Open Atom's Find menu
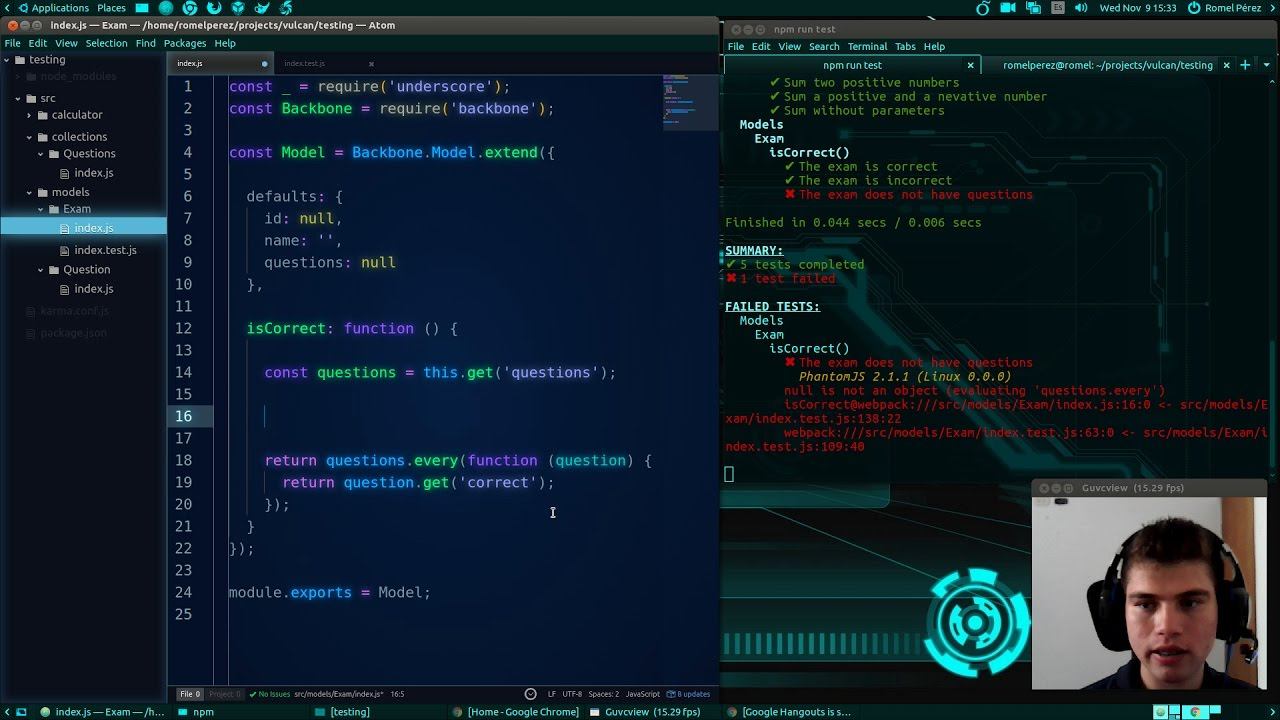Image resolution: width=1280 pixels, height=720 pixels. (x=146, y=43)
